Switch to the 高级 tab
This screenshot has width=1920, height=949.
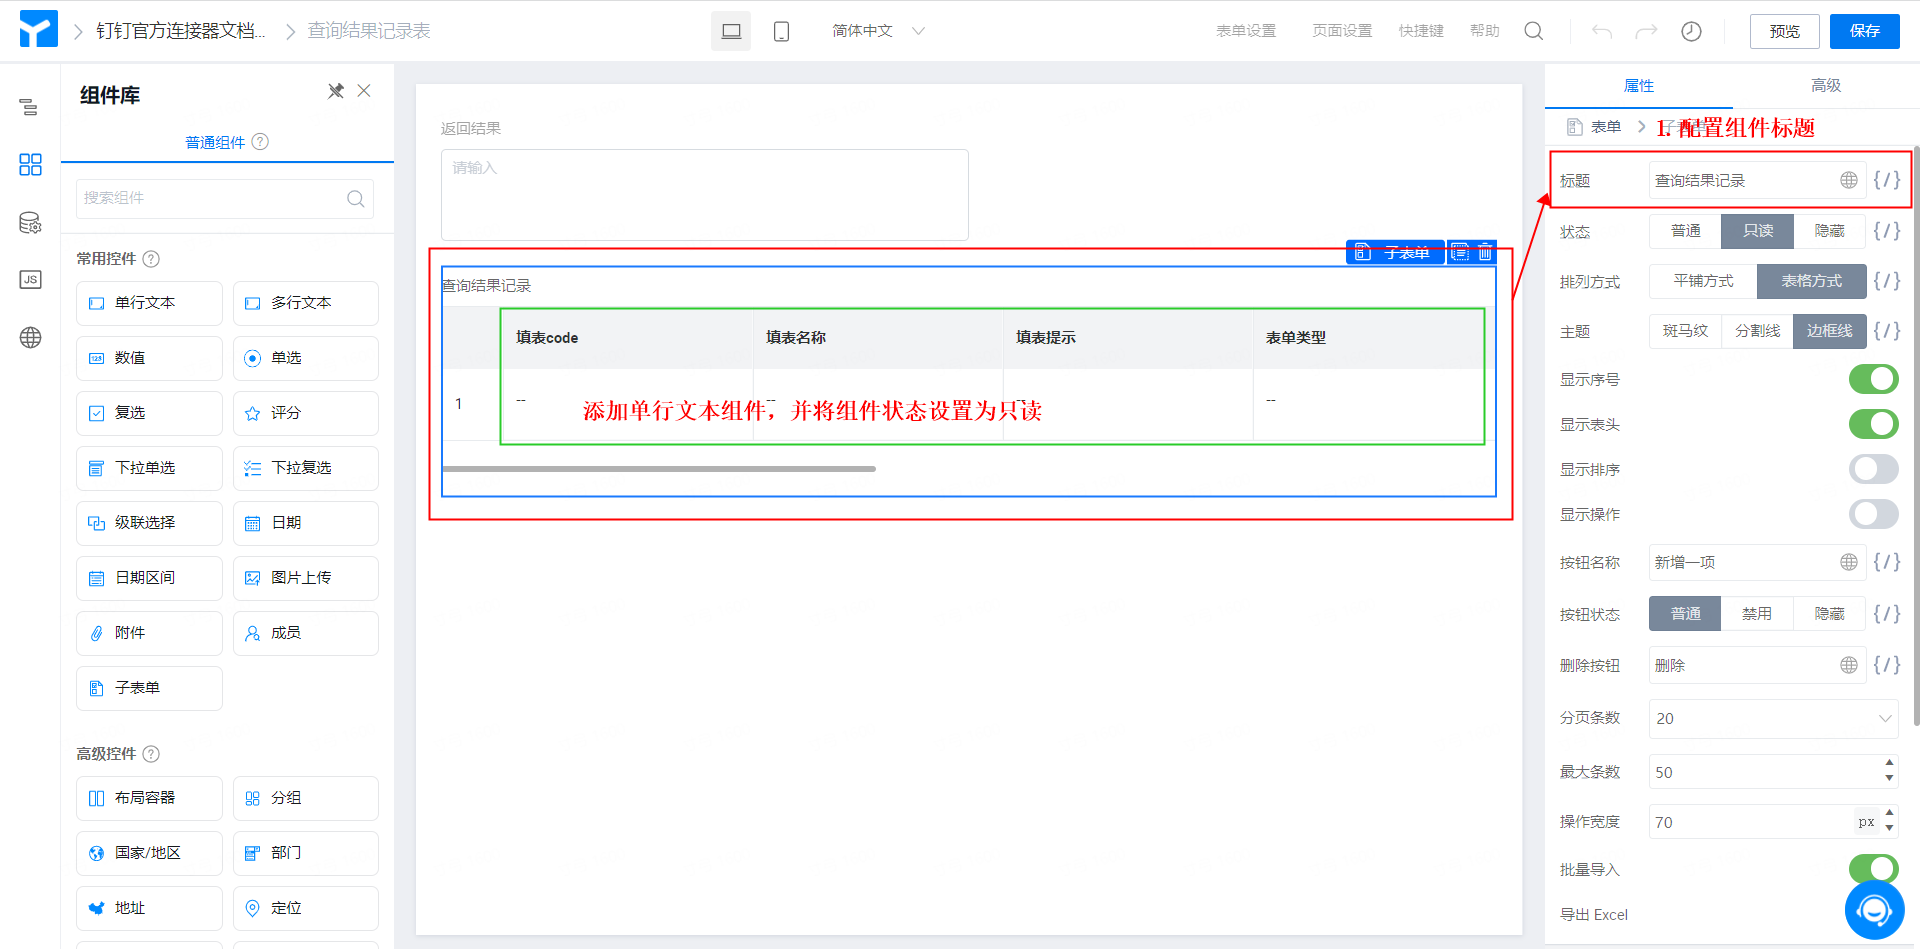click(1825, 86)
